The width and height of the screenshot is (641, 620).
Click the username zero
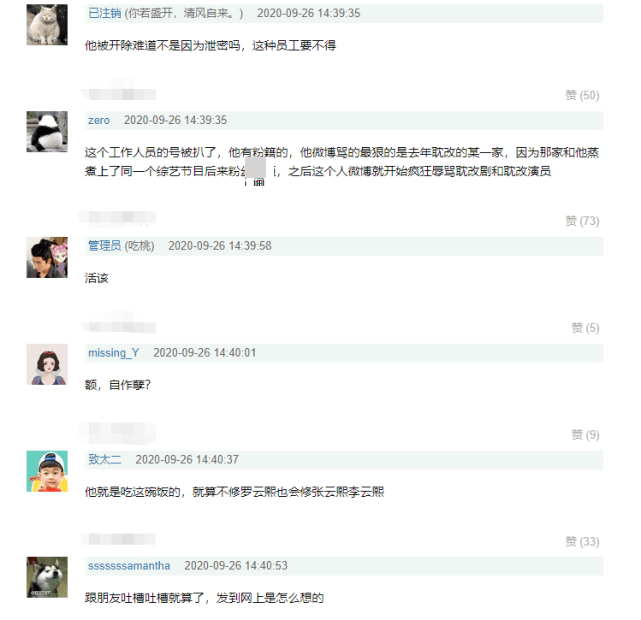99,120
